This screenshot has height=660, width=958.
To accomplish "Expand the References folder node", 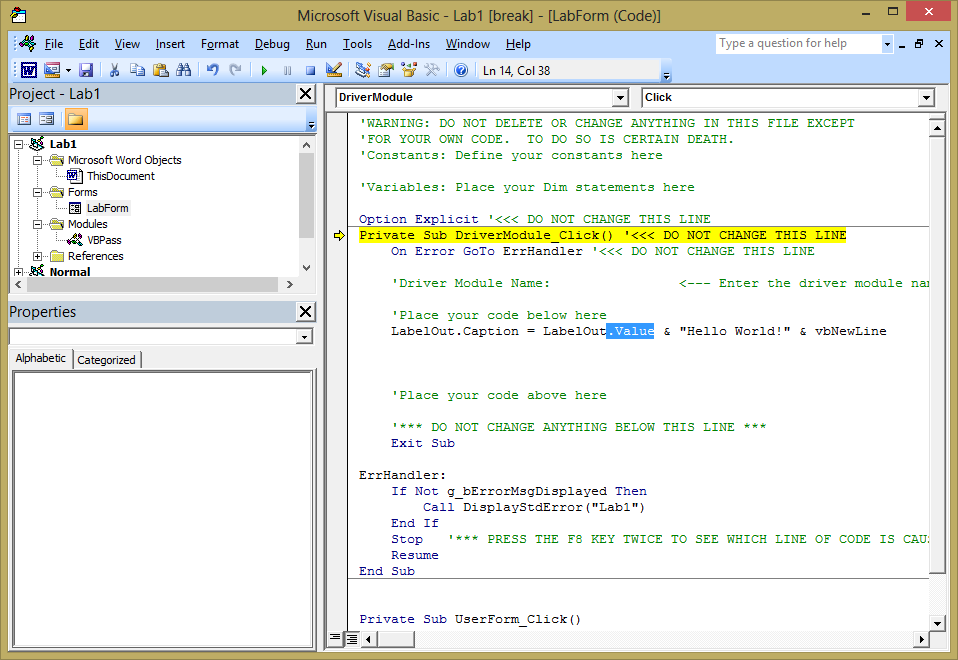I will [x=38, y=256].
